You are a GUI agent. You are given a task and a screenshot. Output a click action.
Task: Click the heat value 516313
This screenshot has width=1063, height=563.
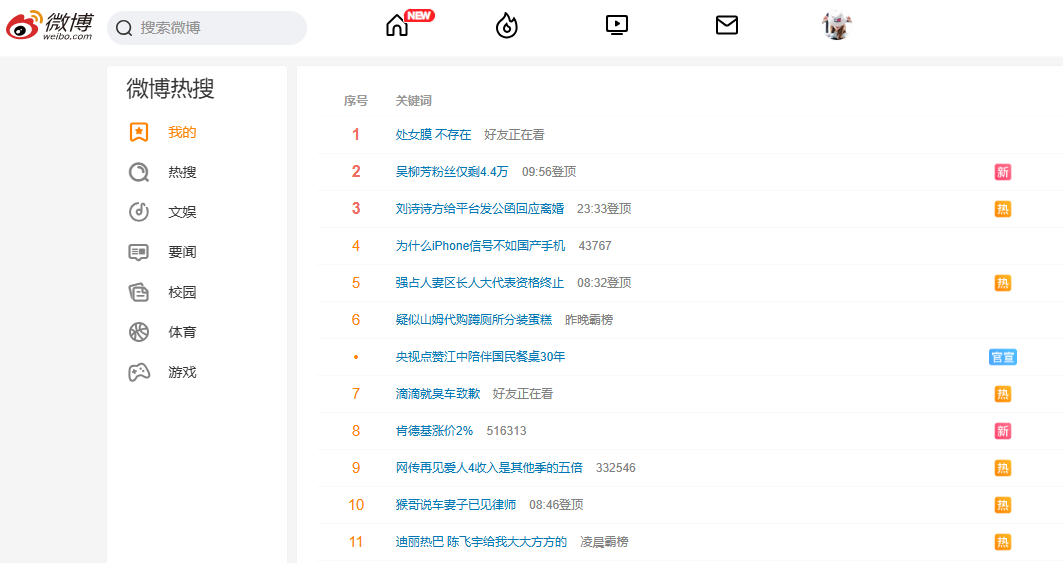coord(506,431)
